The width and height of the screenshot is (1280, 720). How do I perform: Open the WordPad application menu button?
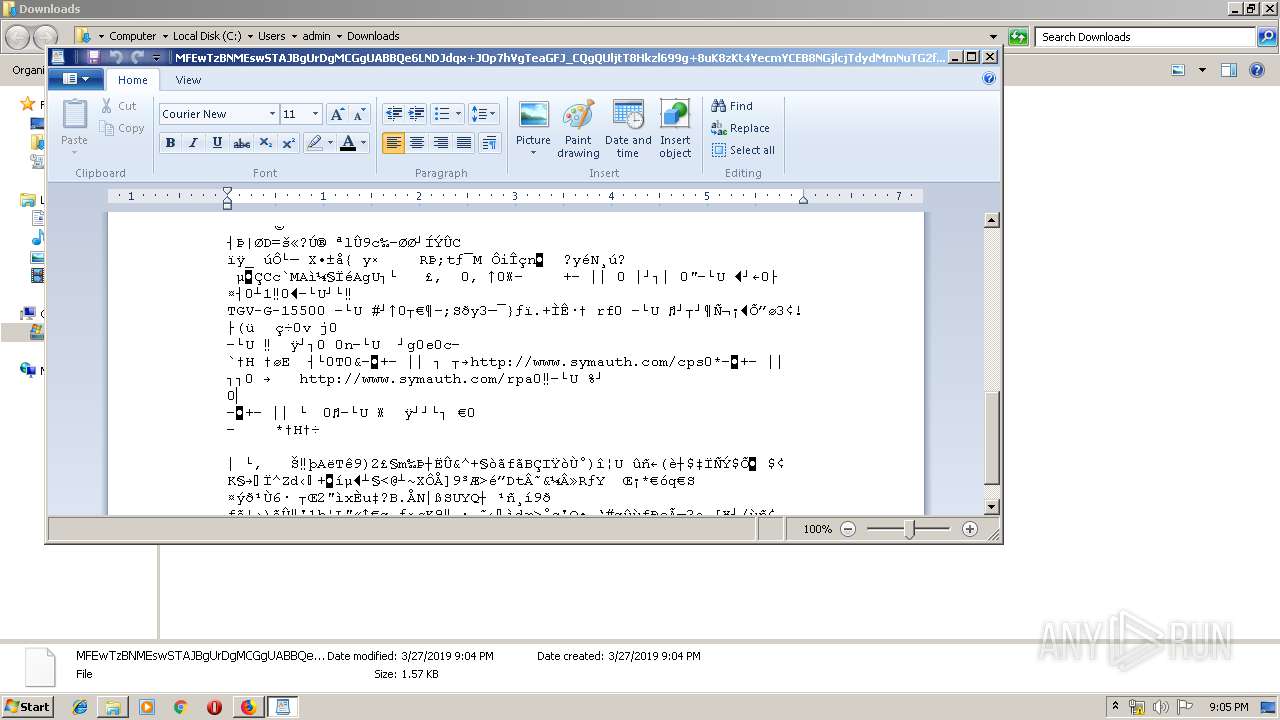76,79
